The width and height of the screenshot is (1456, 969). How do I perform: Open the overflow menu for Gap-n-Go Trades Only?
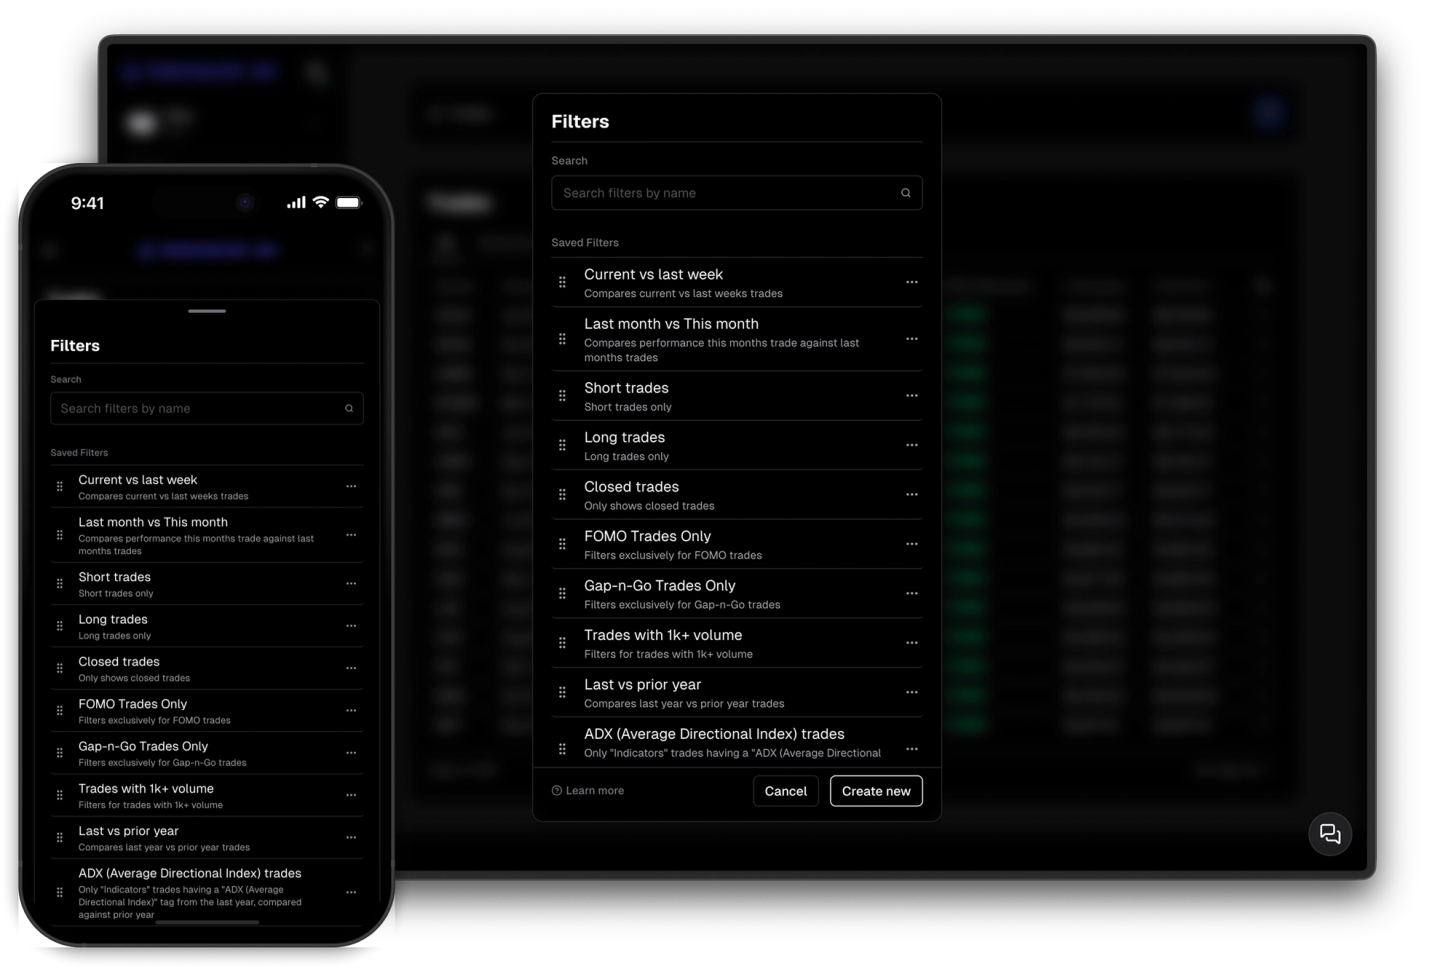tap(911, 592)
